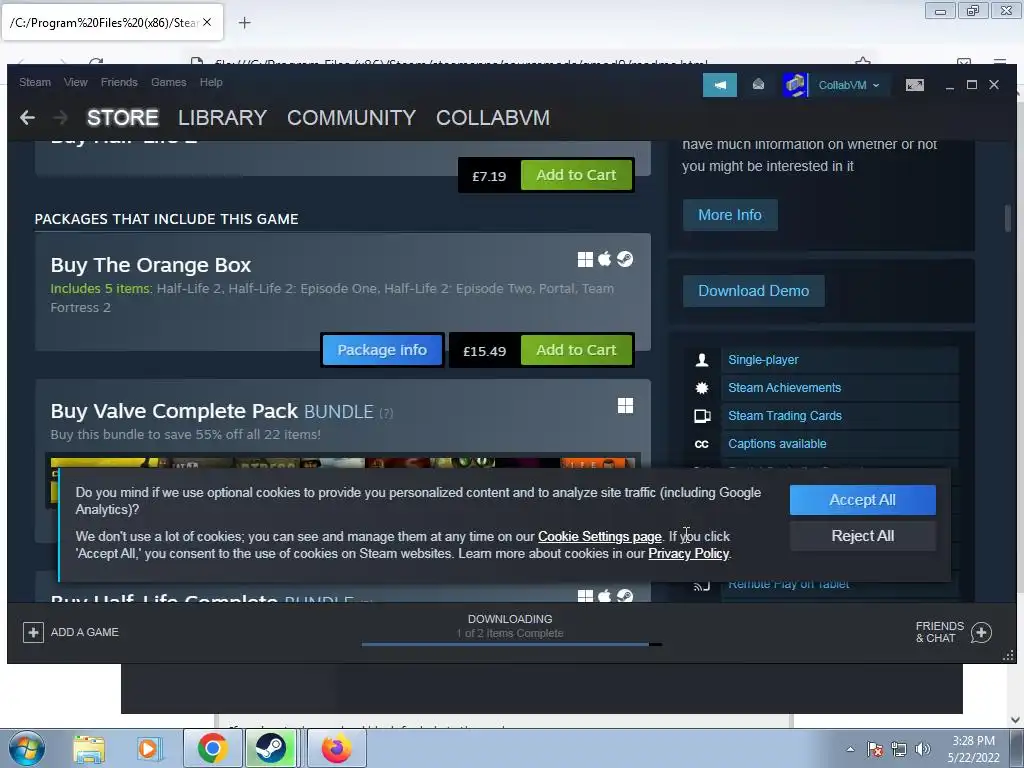Go to the COMMUNITY tab
The width and height of the screenshot is (1024, 768).
point(351,118)
